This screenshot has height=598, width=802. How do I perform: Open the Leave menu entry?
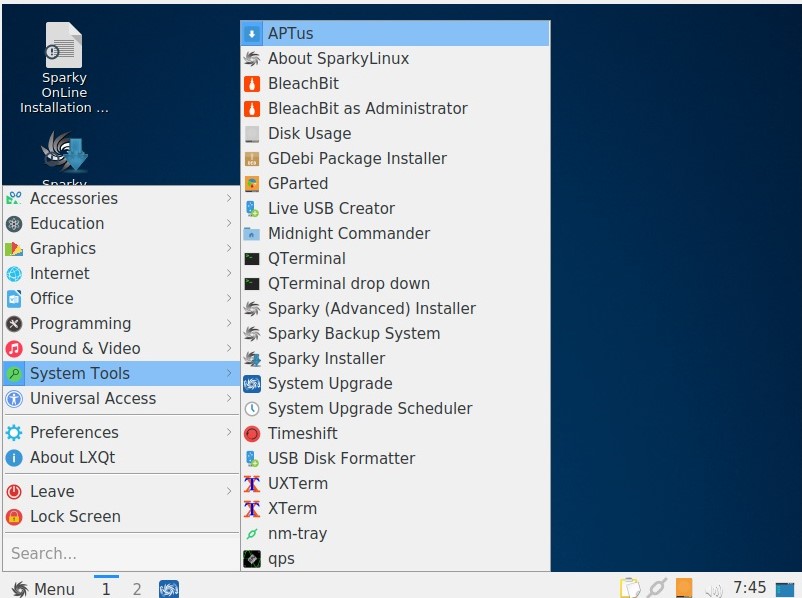point(121,492)
